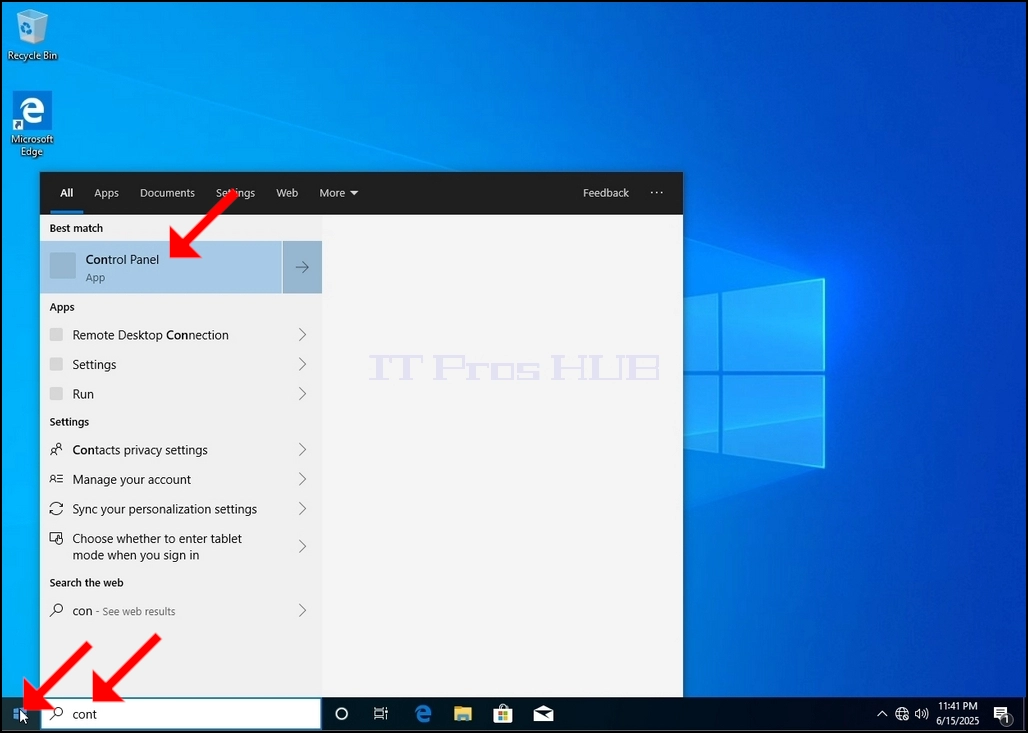Expand tablet mode setting chevron
This screenshot has height=733, width=1028.
click(x=302, y=546)
